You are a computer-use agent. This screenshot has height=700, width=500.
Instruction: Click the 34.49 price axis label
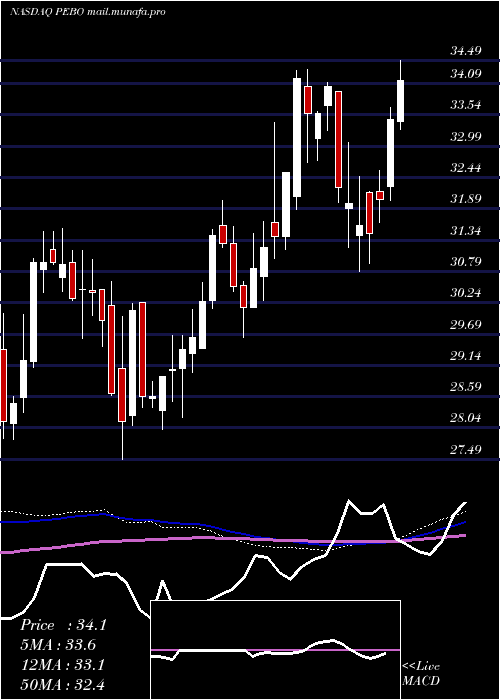[x=466, y=51]
